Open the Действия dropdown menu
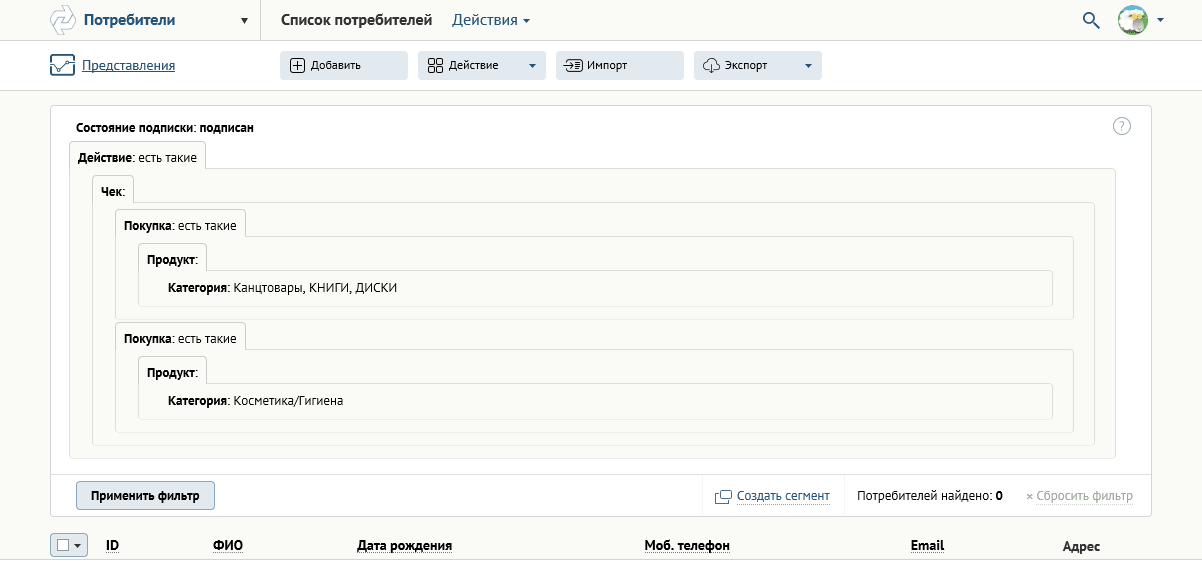This screenshot has width=1202, height=569. pos(491,20)
